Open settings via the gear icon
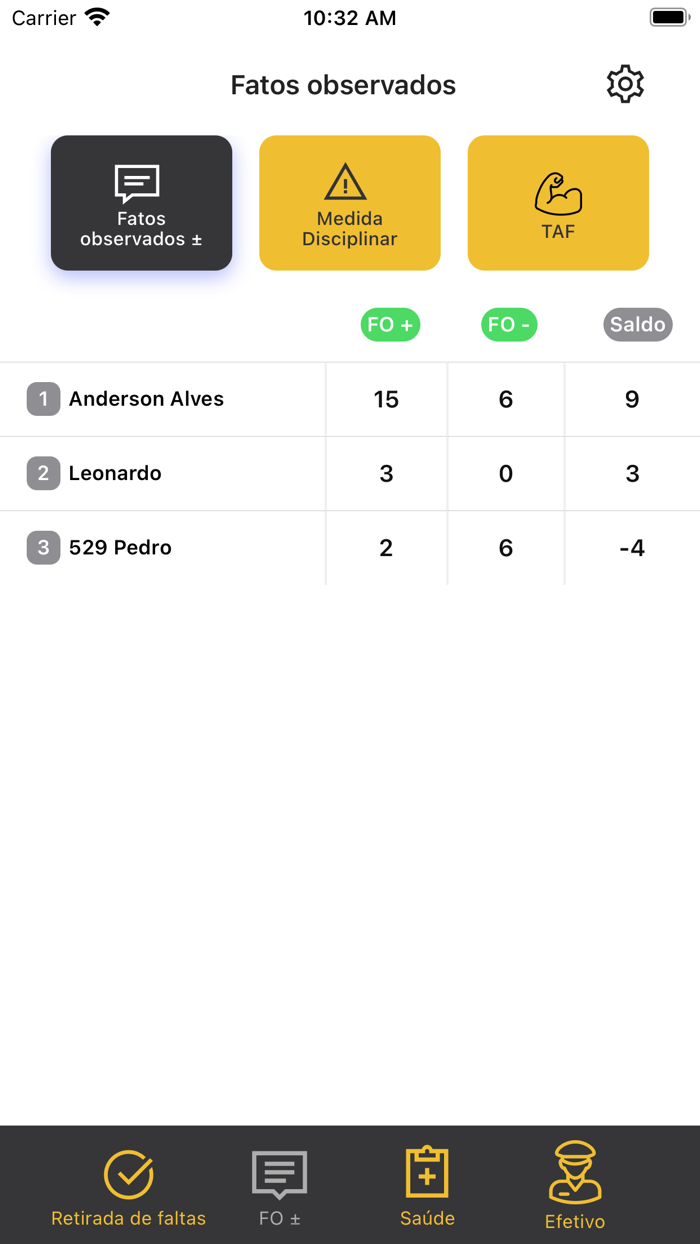 [x=625, y=85]
